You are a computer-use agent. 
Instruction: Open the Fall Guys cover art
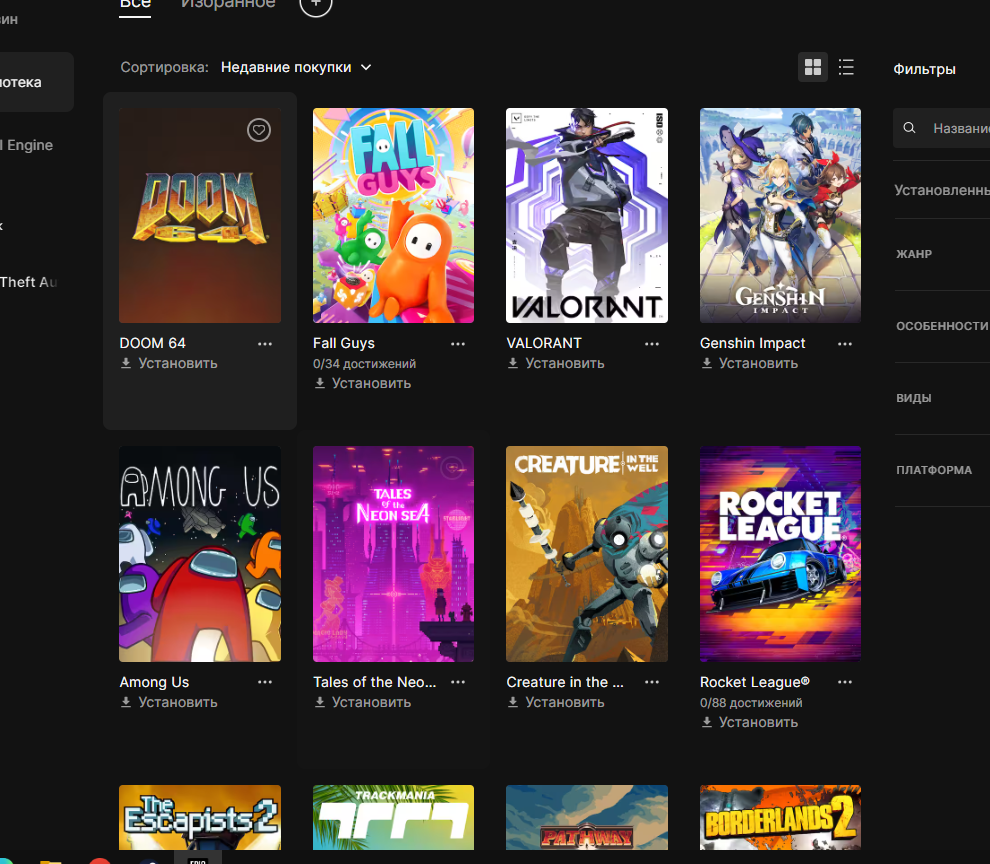click(x=393, y=215)
